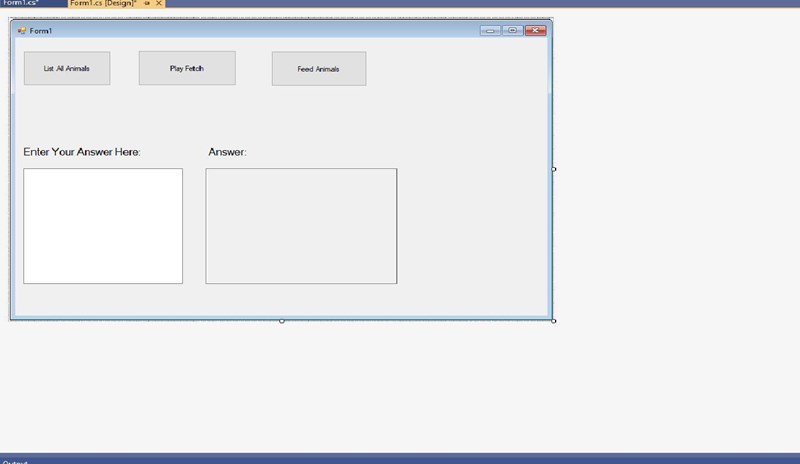Screen dimensions: 800x464
Task: Click the Form1 title bar icon
Action: (21, 31)
